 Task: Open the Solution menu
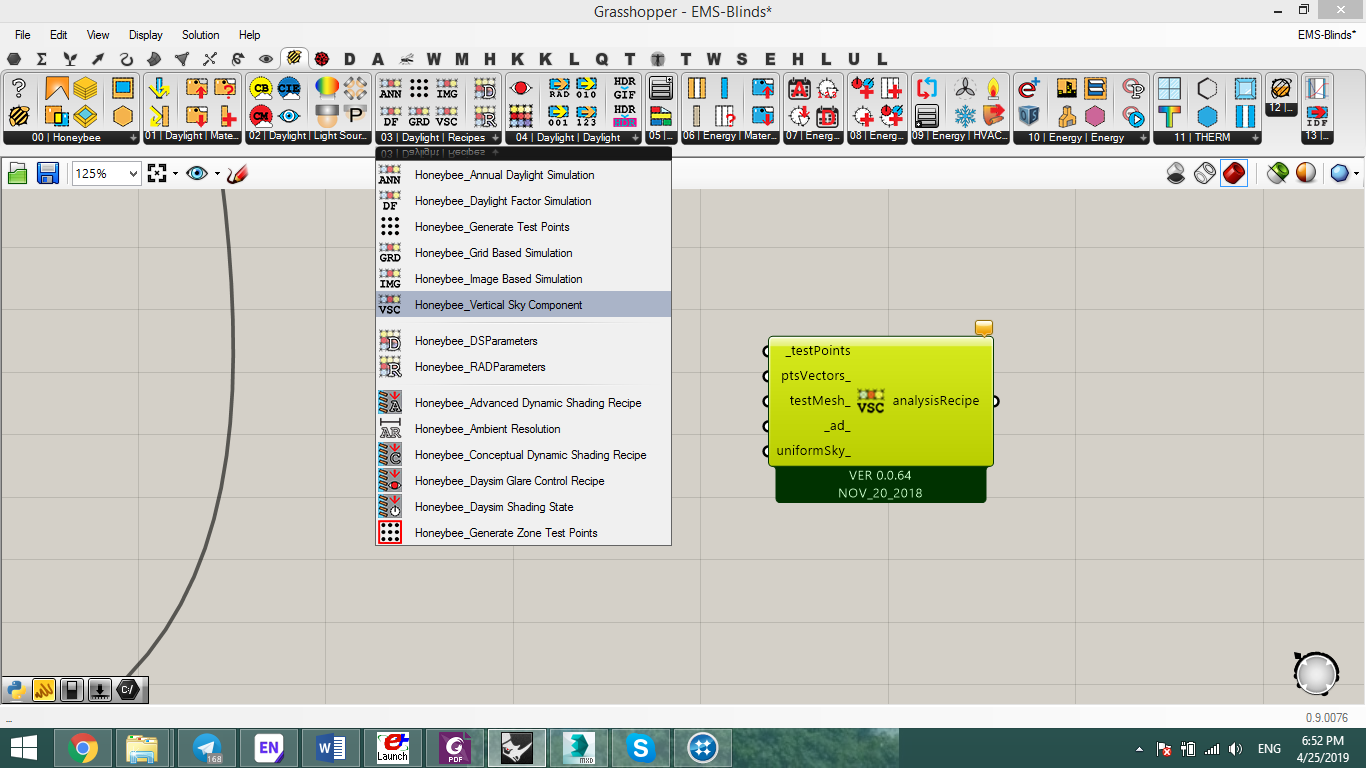click(x=201, y=35)
